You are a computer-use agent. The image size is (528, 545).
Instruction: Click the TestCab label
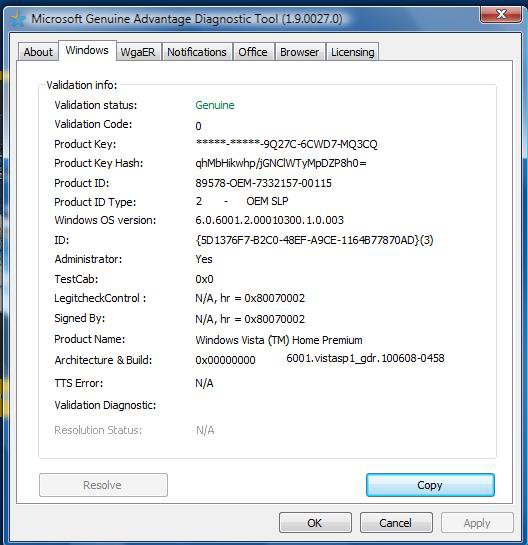click(x=76, y=279)
